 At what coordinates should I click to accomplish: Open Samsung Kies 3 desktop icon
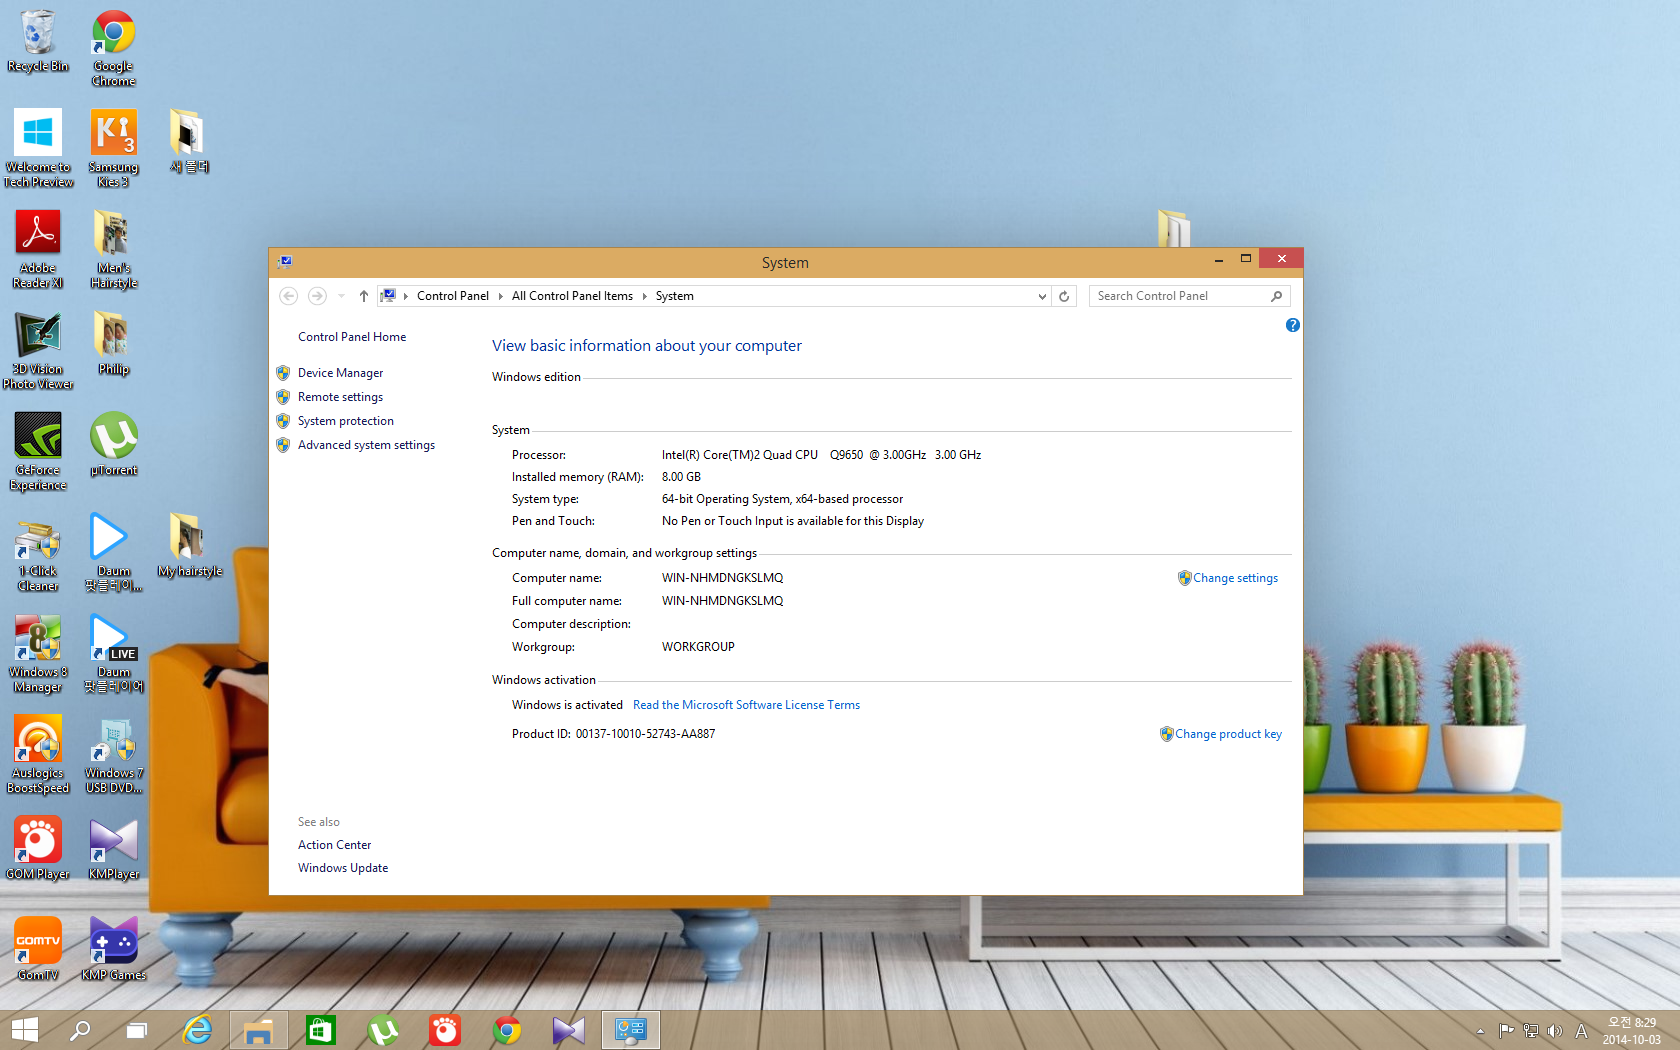113,148
